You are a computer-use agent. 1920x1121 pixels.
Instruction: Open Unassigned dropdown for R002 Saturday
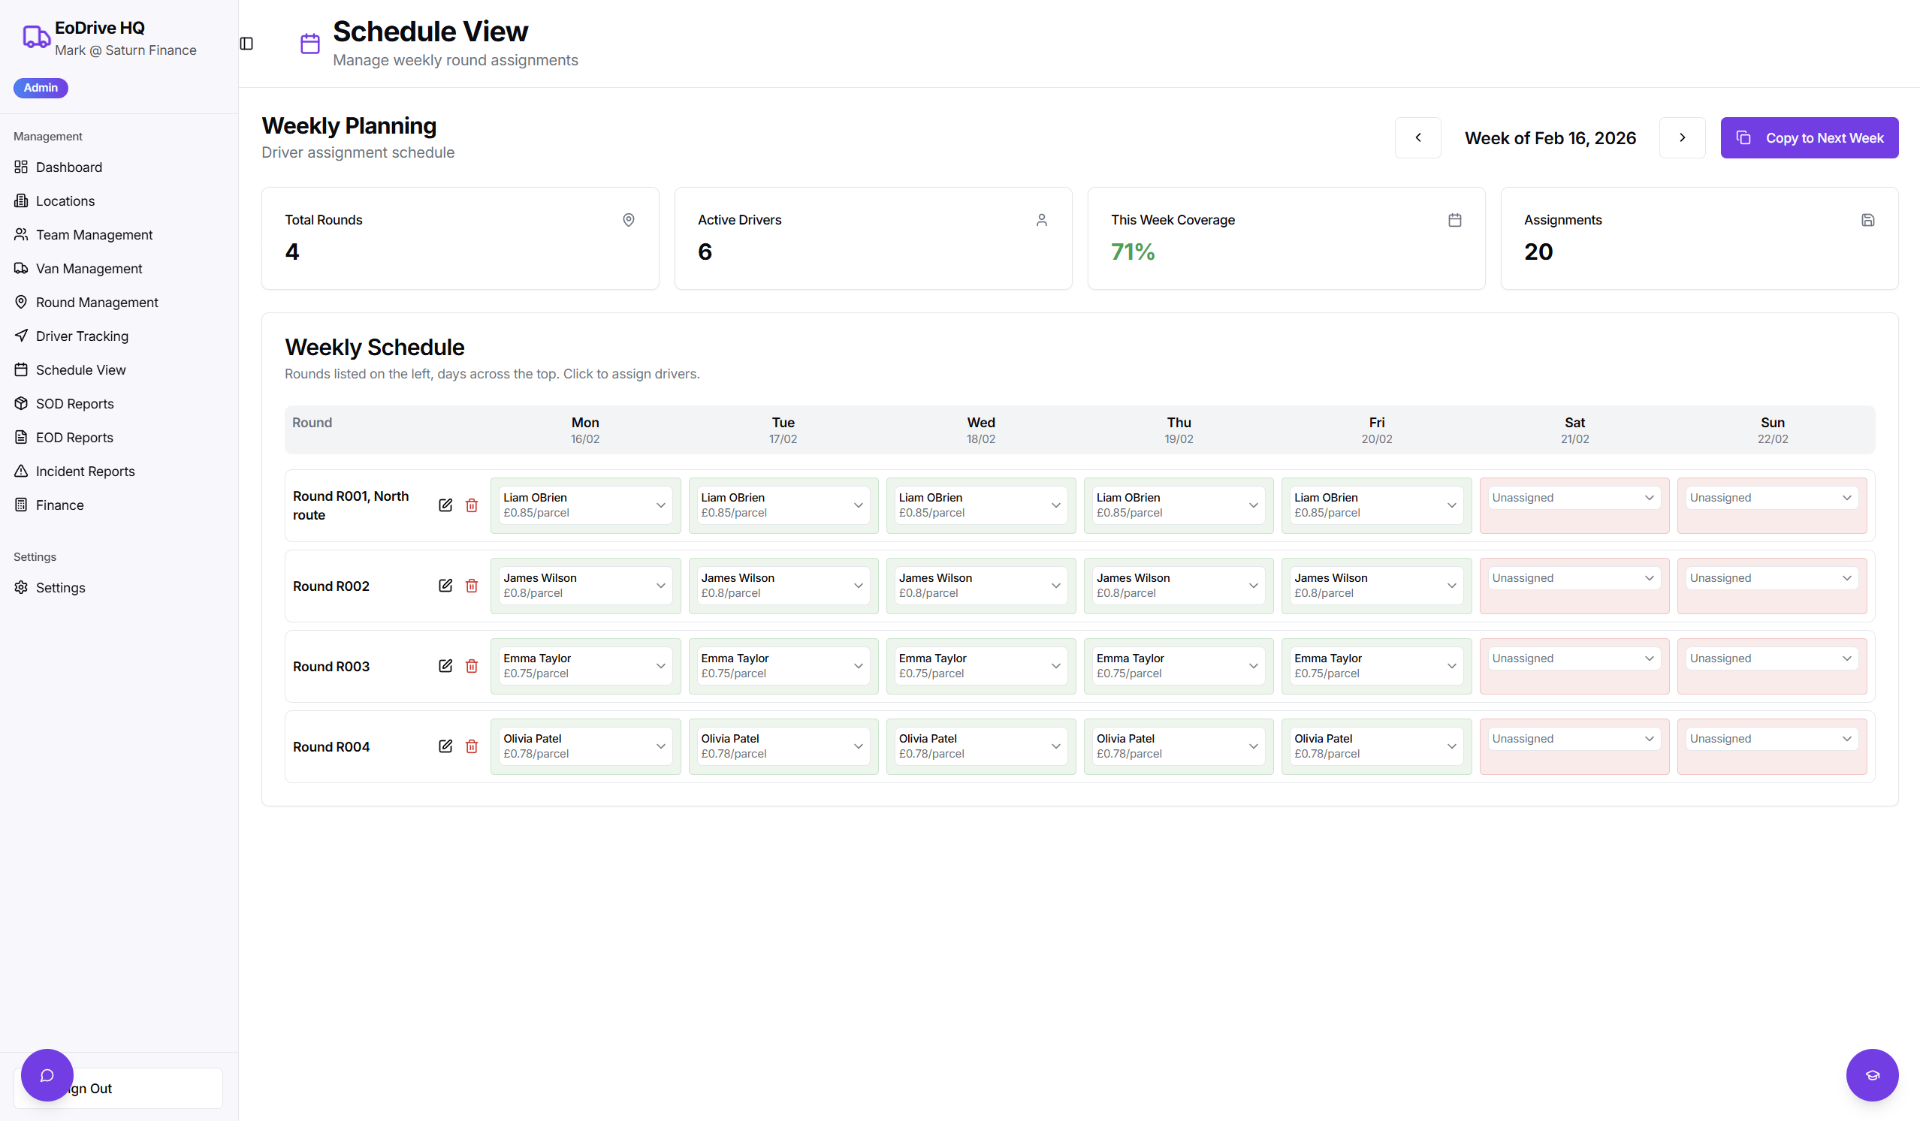point(1574,578)
